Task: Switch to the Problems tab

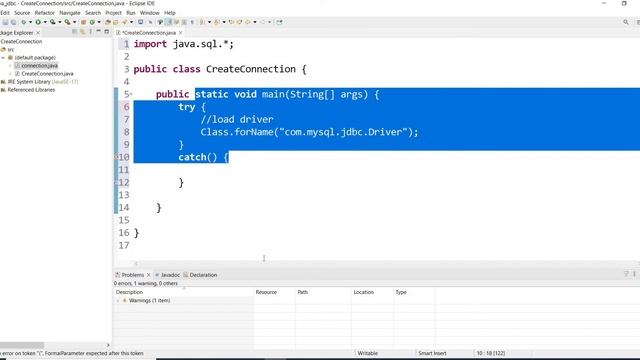Action: click(x=133, y=275)
